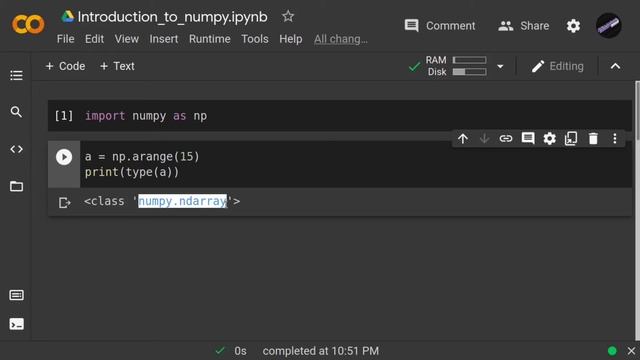Open the Table of contents sidebar
This screenshot has width=640, height=360.
(x=16, y=75)
